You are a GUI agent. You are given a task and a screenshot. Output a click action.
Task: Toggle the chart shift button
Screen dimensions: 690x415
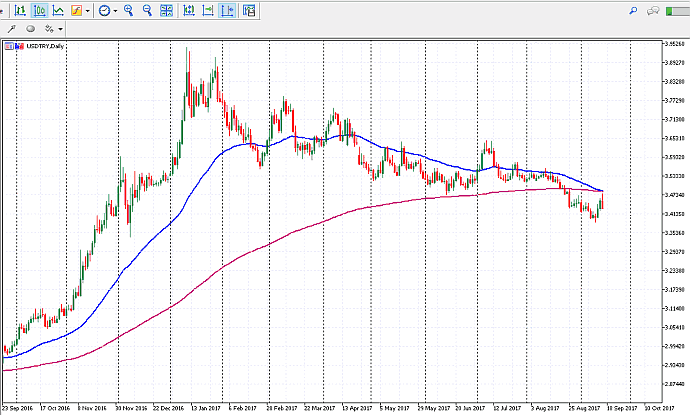pos(207,11)
